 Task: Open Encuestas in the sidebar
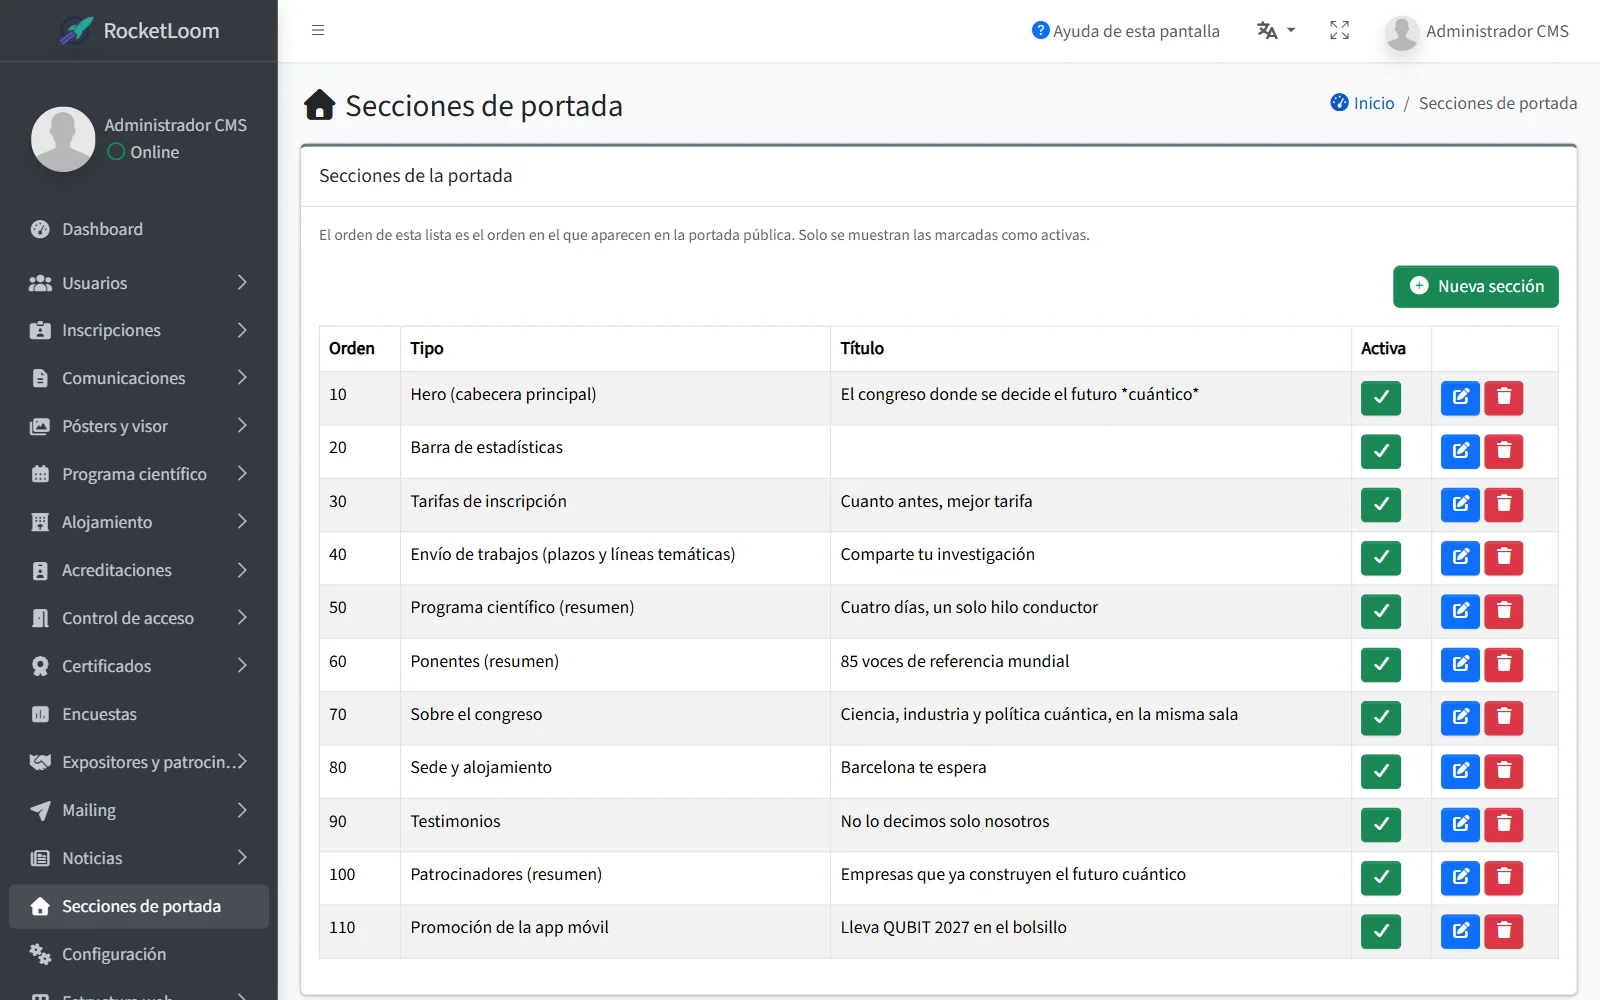pyautogui.click(x=139, y=714)
